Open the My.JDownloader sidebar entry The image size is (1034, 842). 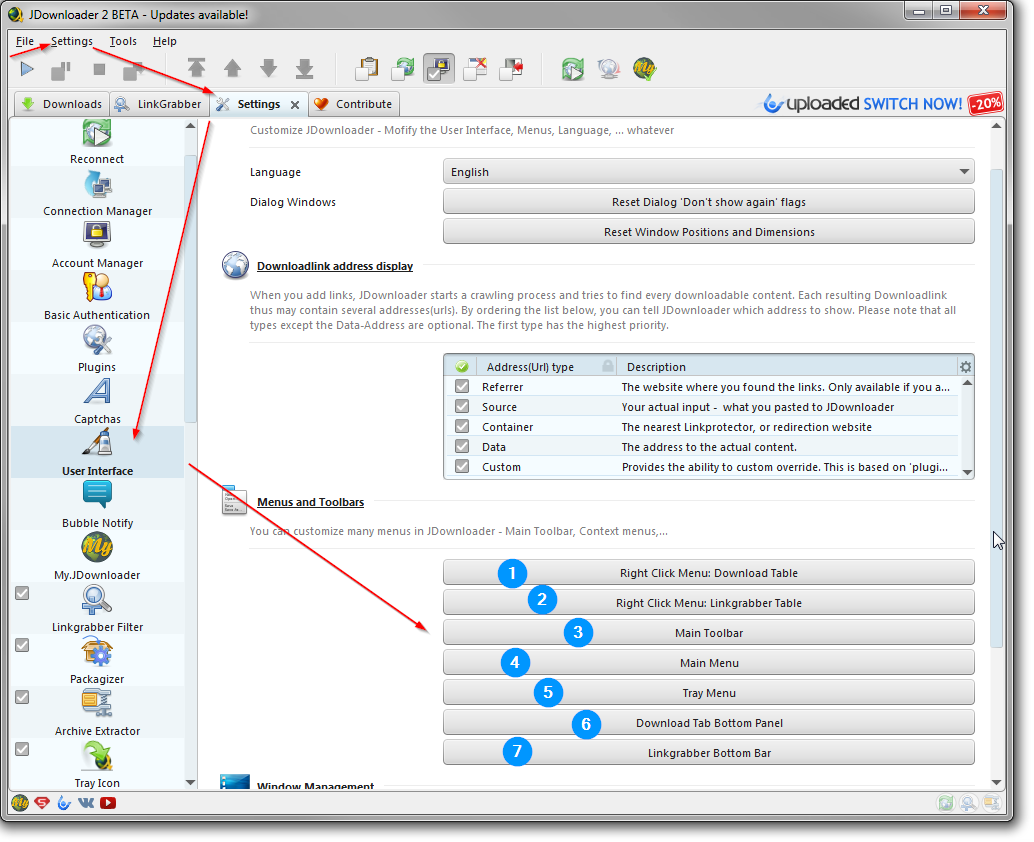(x=97, y=557)
